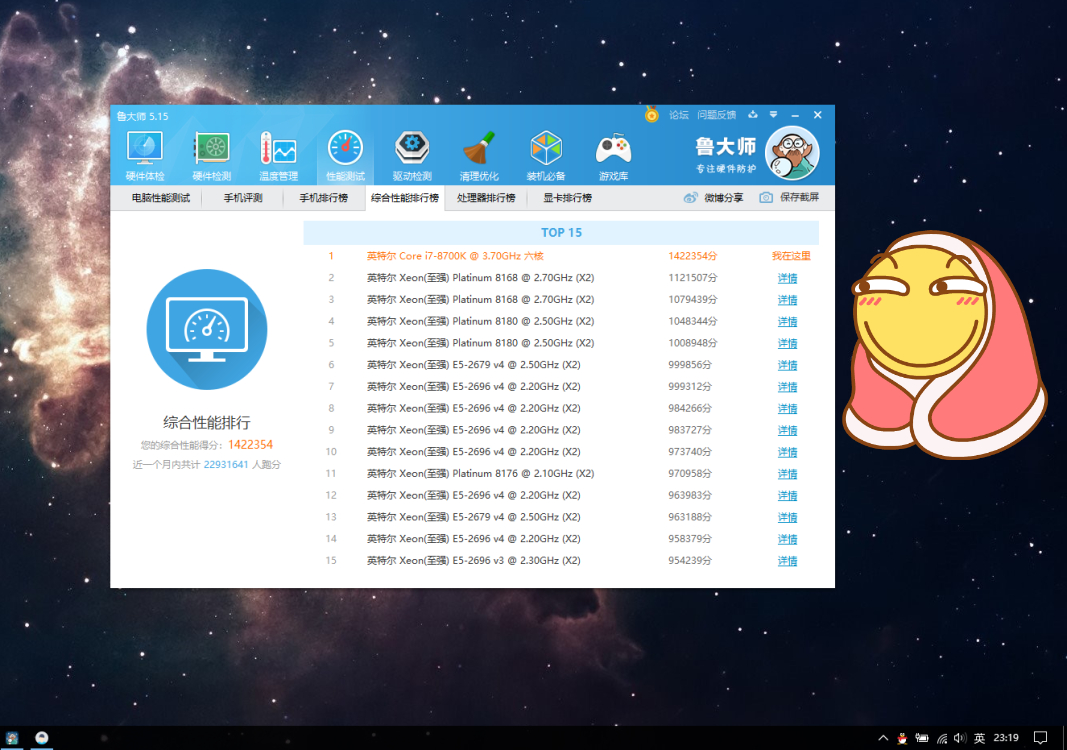Open the title bar dropdown menu arrow
This screenshot has height=750, width=1067.
pos(773,114)
